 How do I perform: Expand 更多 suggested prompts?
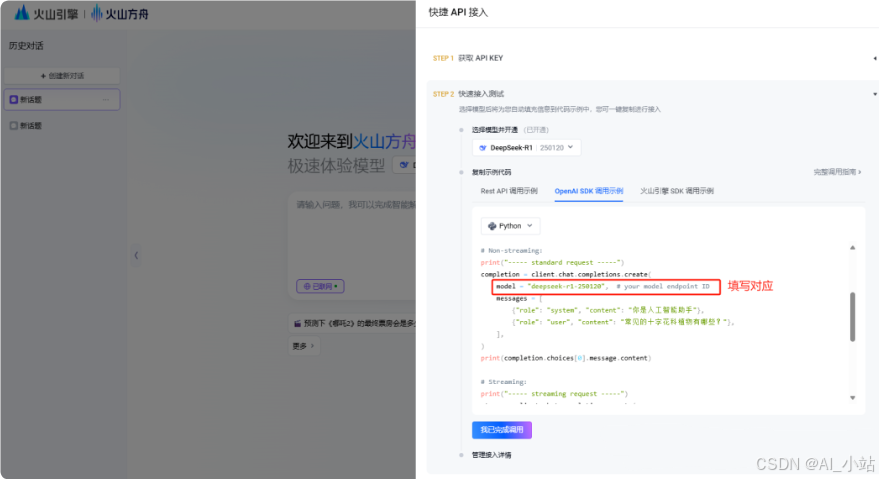303,346
